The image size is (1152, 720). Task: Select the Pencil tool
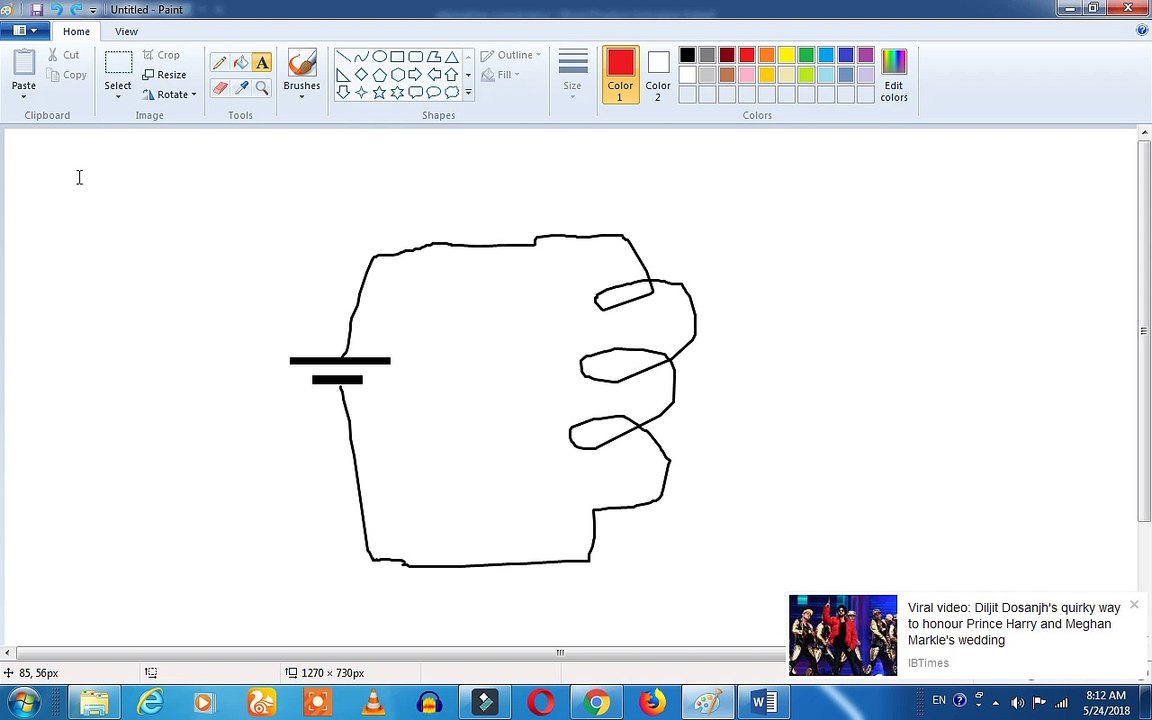[220, 62]
